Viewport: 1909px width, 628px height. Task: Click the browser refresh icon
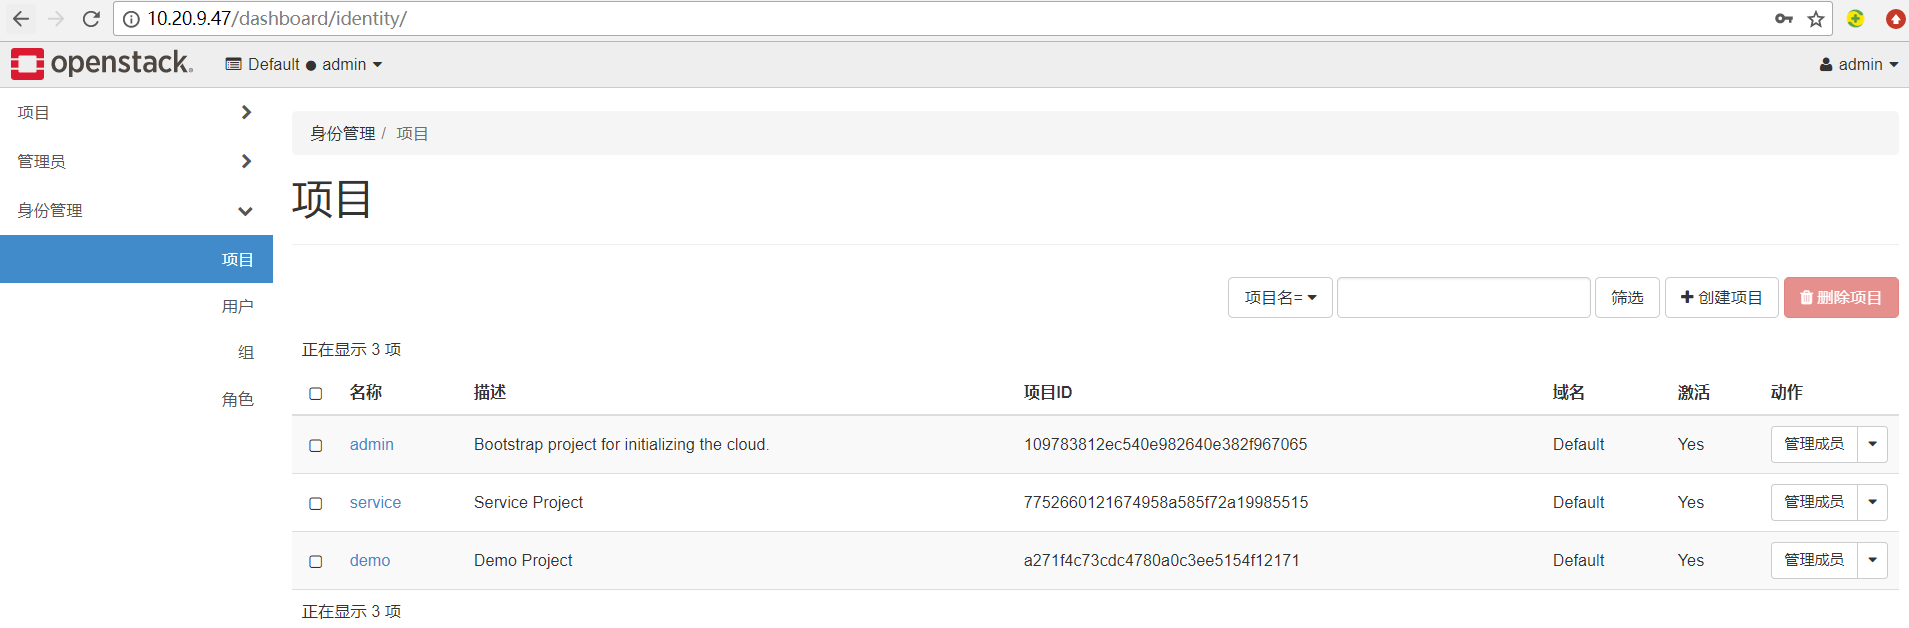[x=90, y=18]
